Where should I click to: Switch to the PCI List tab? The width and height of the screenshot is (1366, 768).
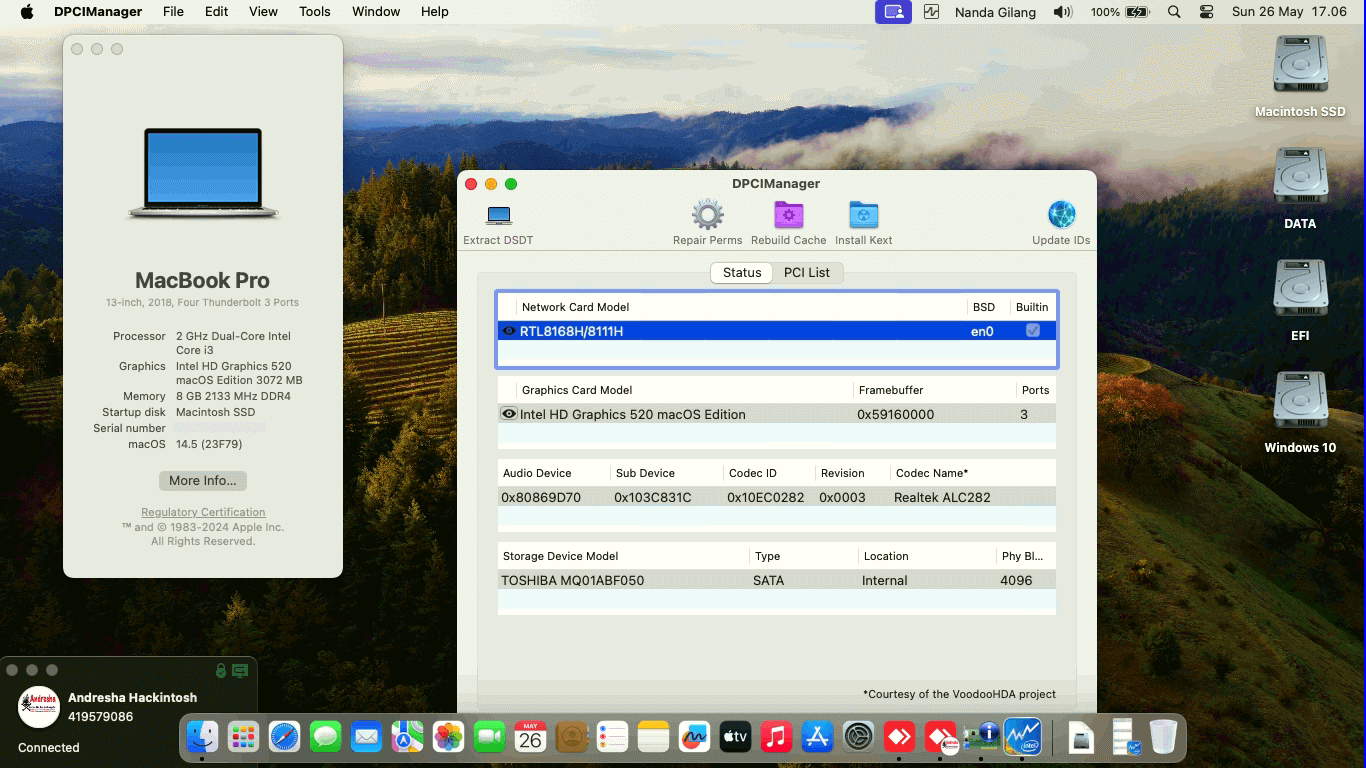click(x=807, y=272)
